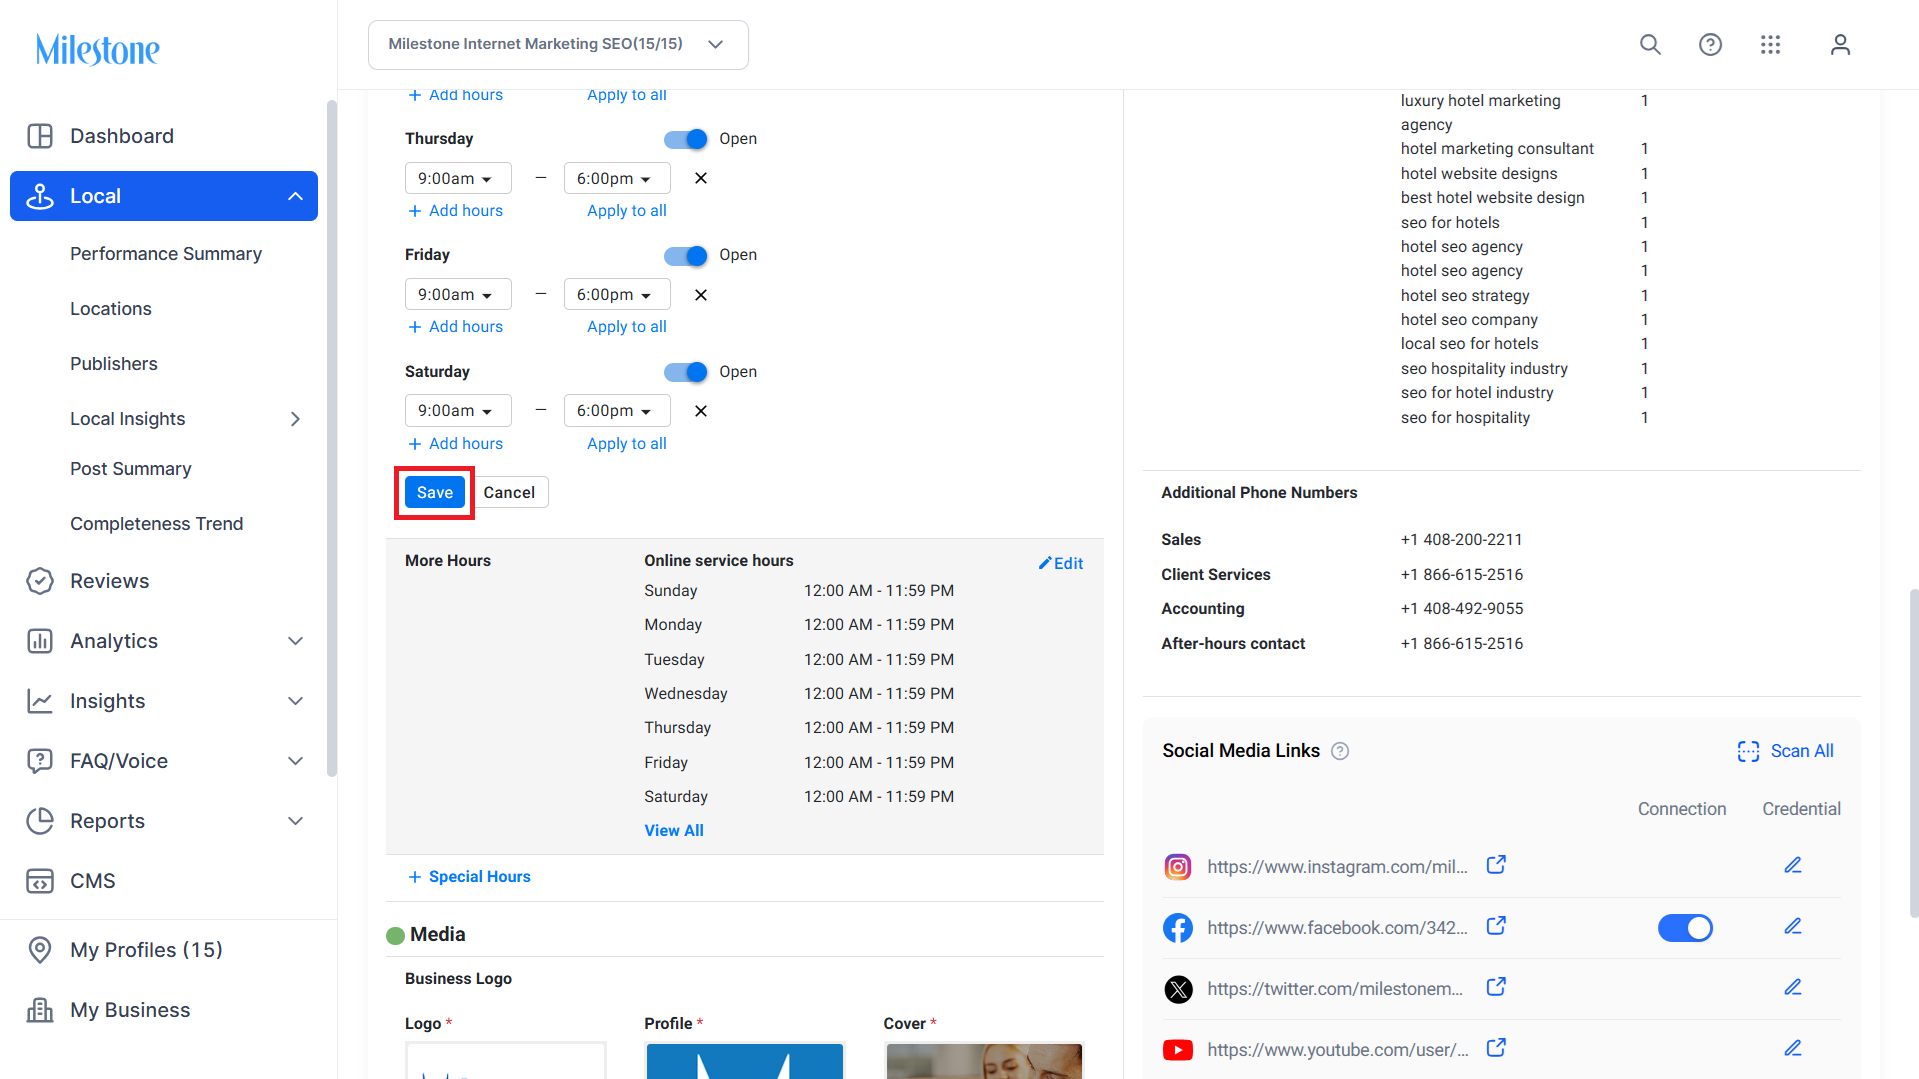Expand the Analytics menu chevron
Screen dimensions: 1919x1079
295,641
